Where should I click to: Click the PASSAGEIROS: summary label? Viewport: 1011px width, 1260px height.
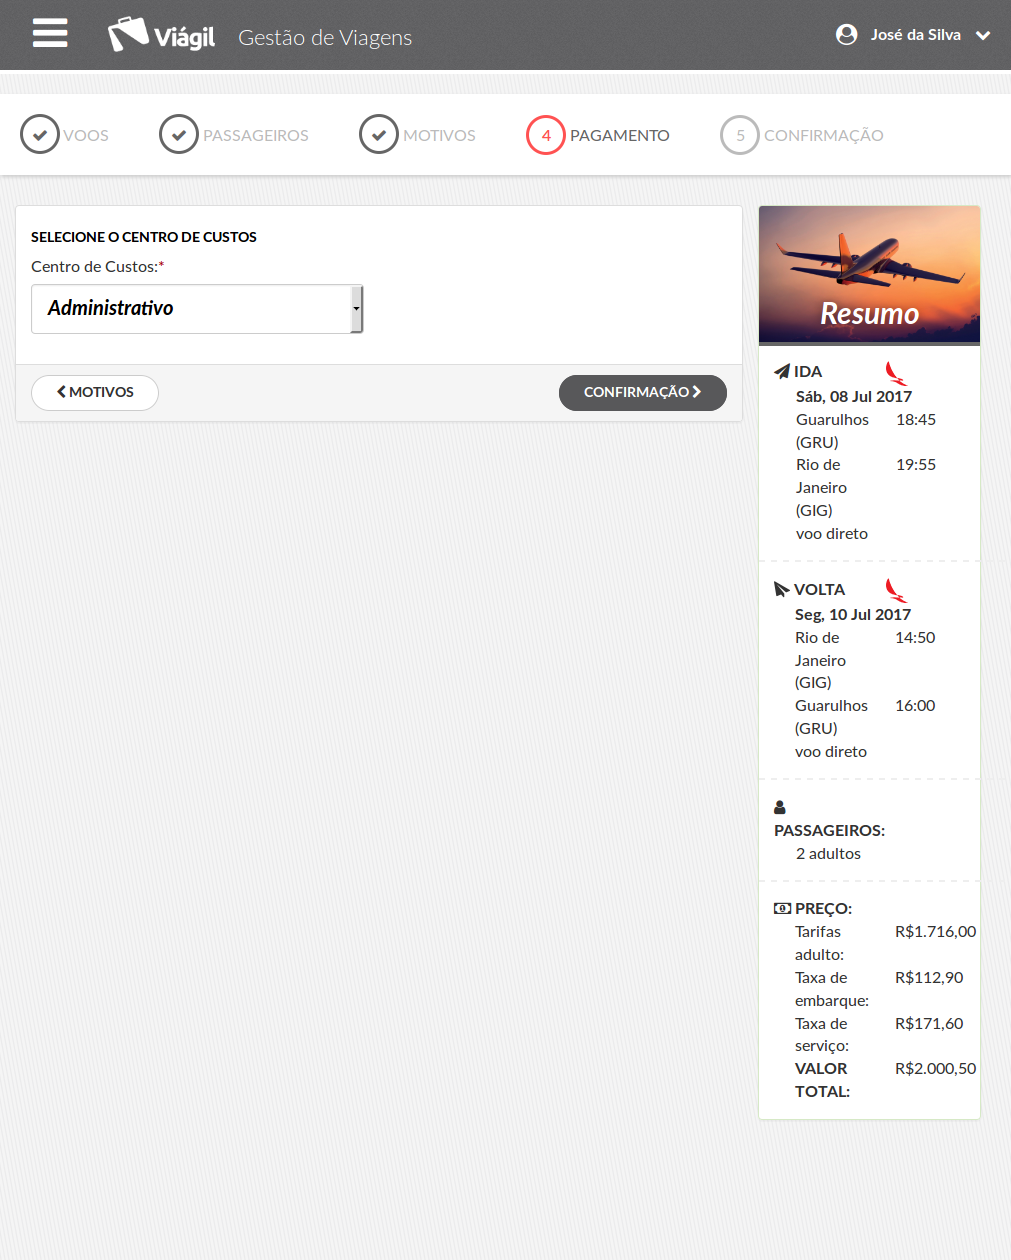tap(829, 830)
